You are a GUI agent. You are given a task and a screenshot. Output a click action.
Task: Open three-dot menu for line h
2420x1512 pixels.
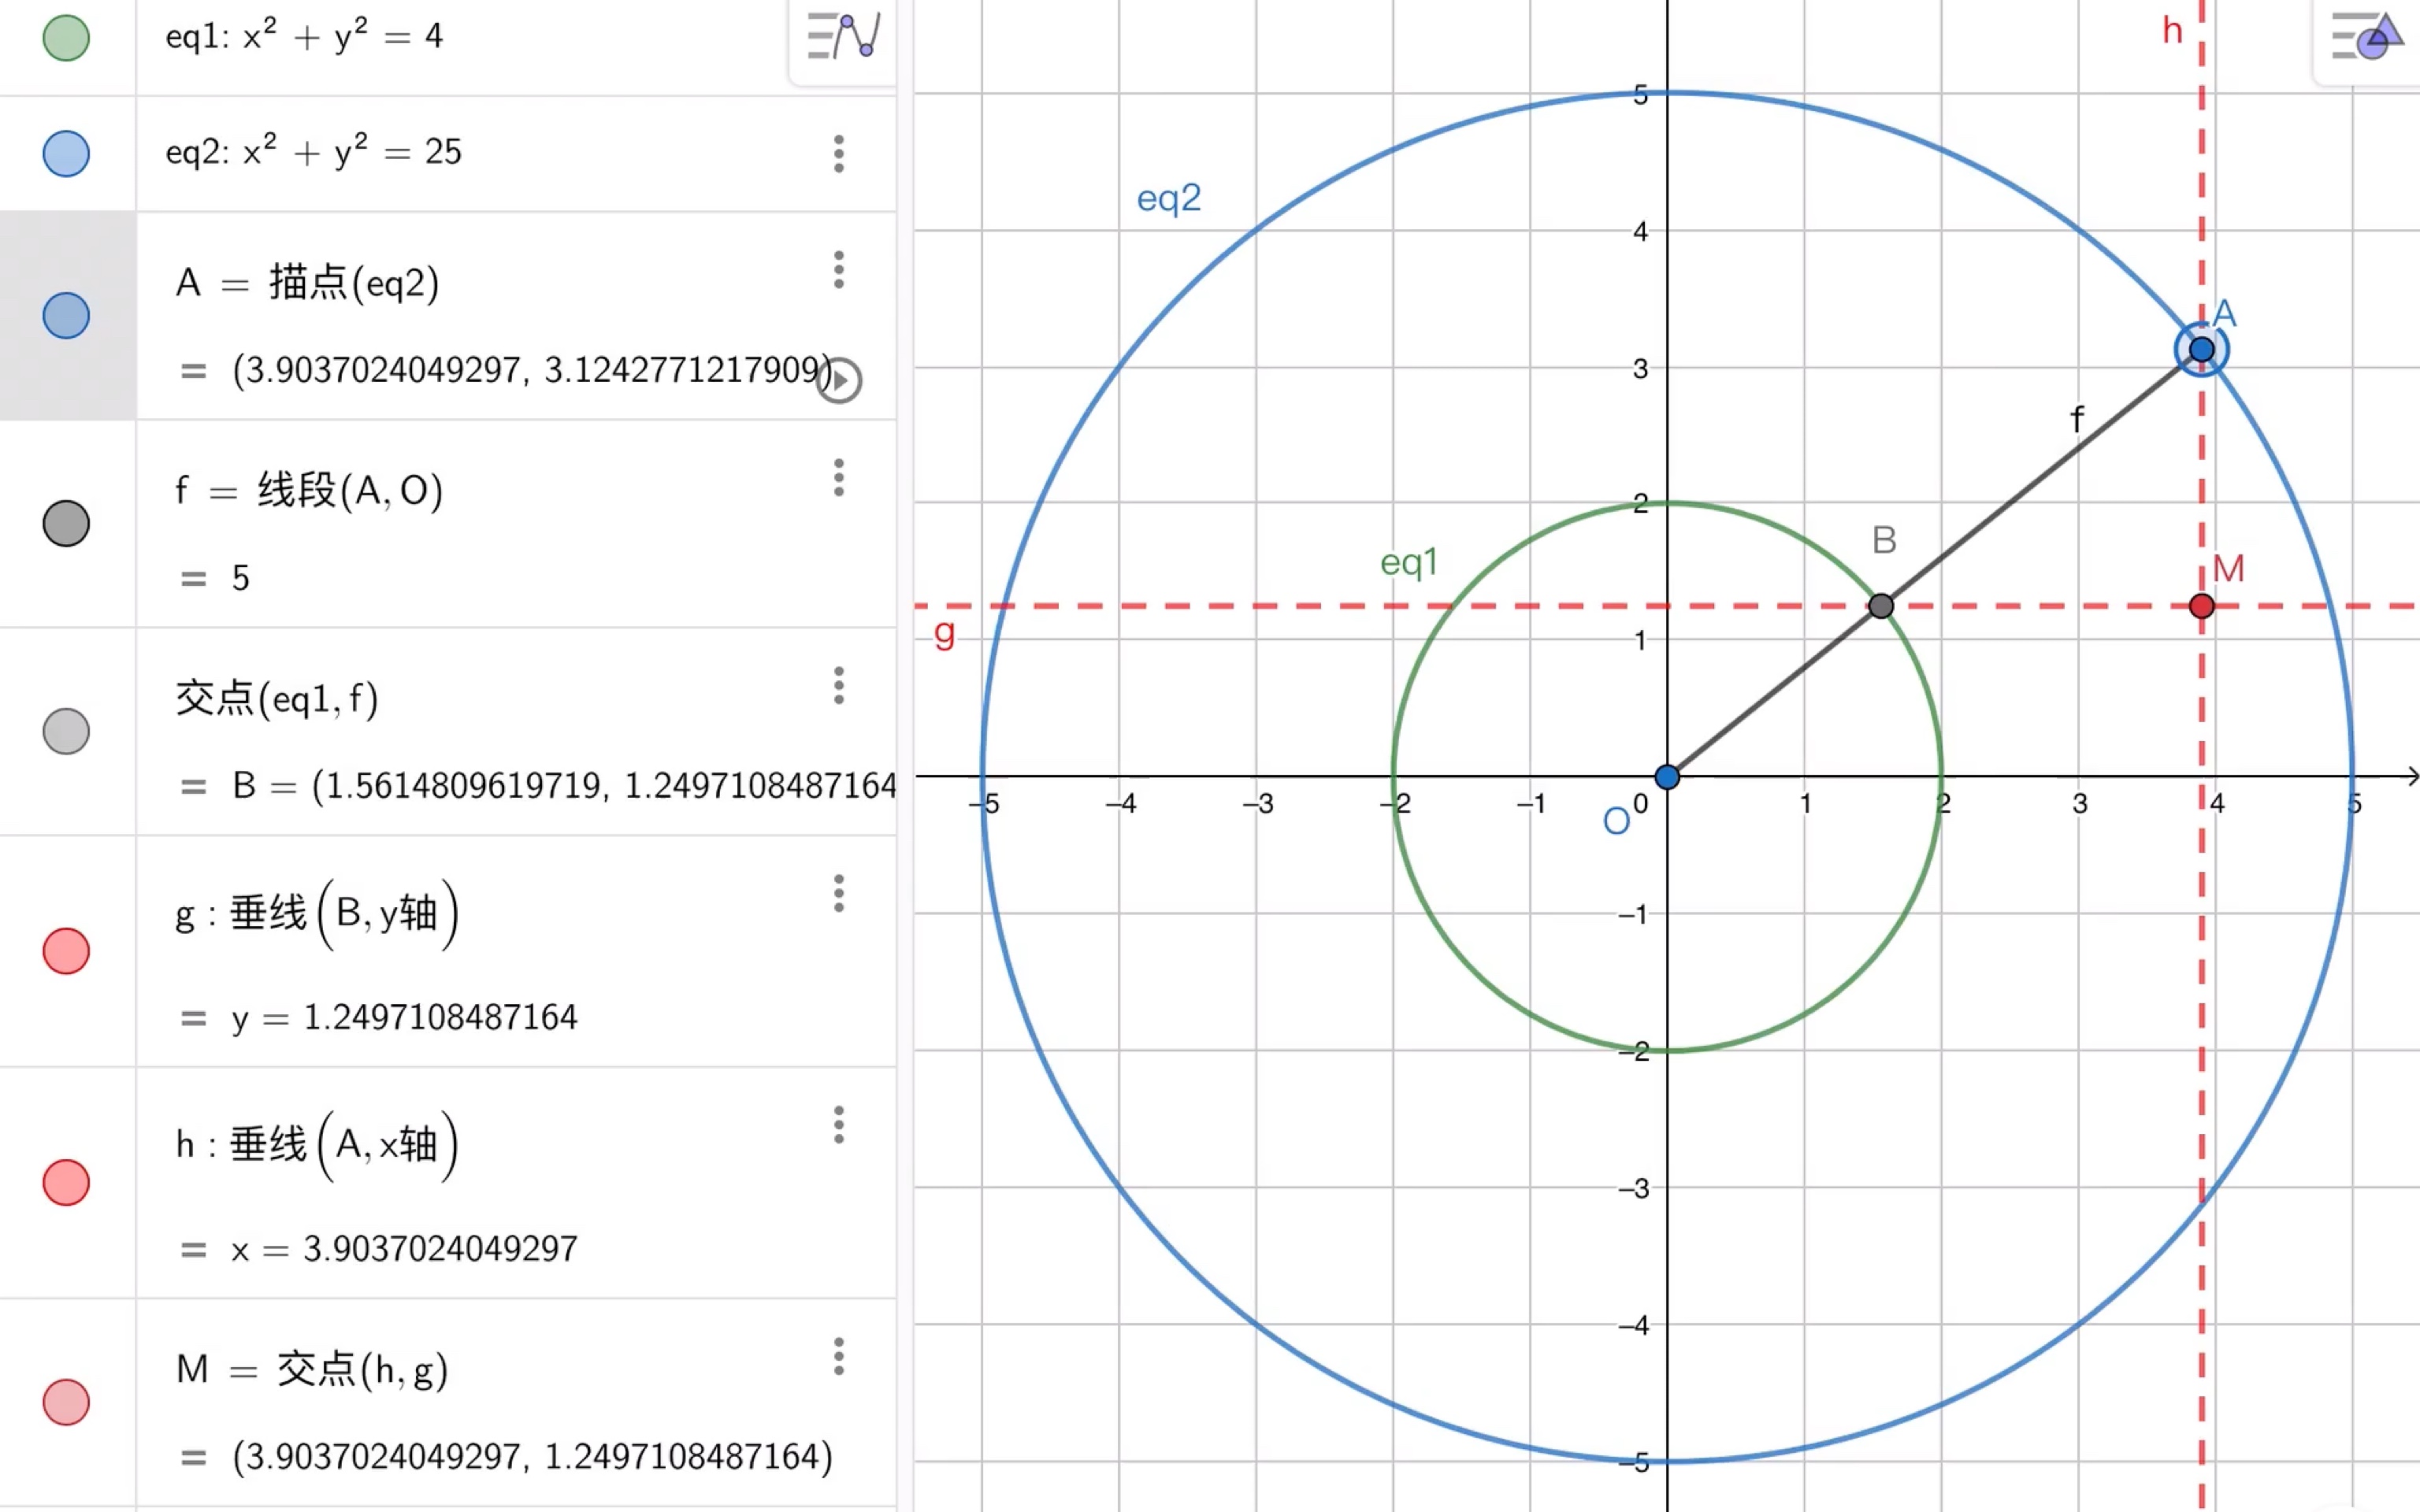tap(839, 1125)
